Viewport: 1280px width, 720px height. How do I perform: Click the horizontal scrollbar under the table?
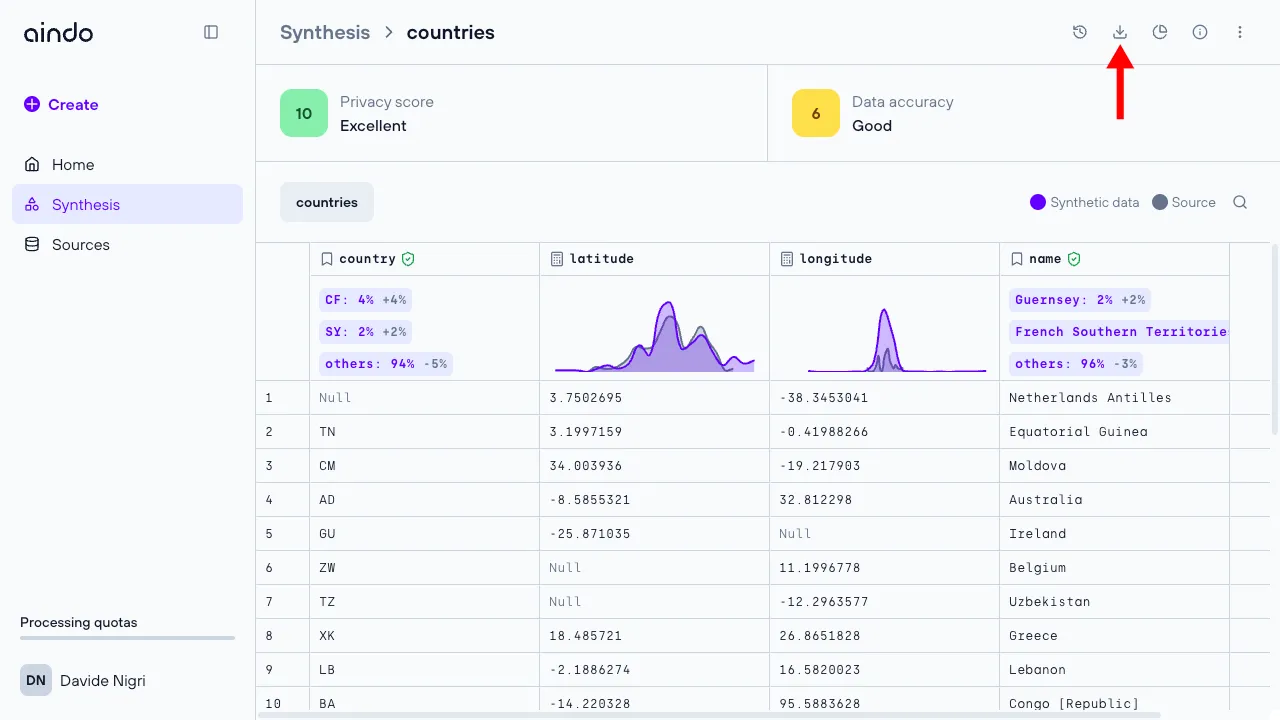(x=709, y=715)
